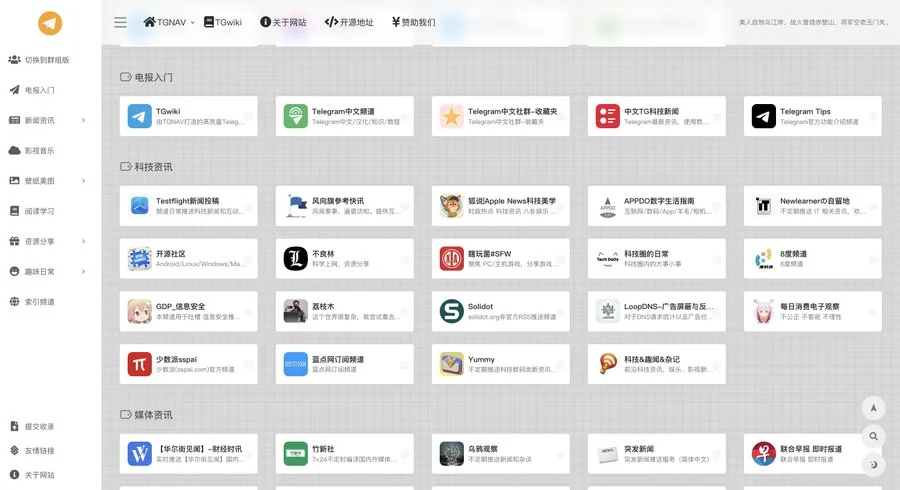Viewport: 900px width, 490px height.
Task: Click the 科技&趣闻&杂记 RSS icon
Action: pyautogui.click(x=608, y=364)
